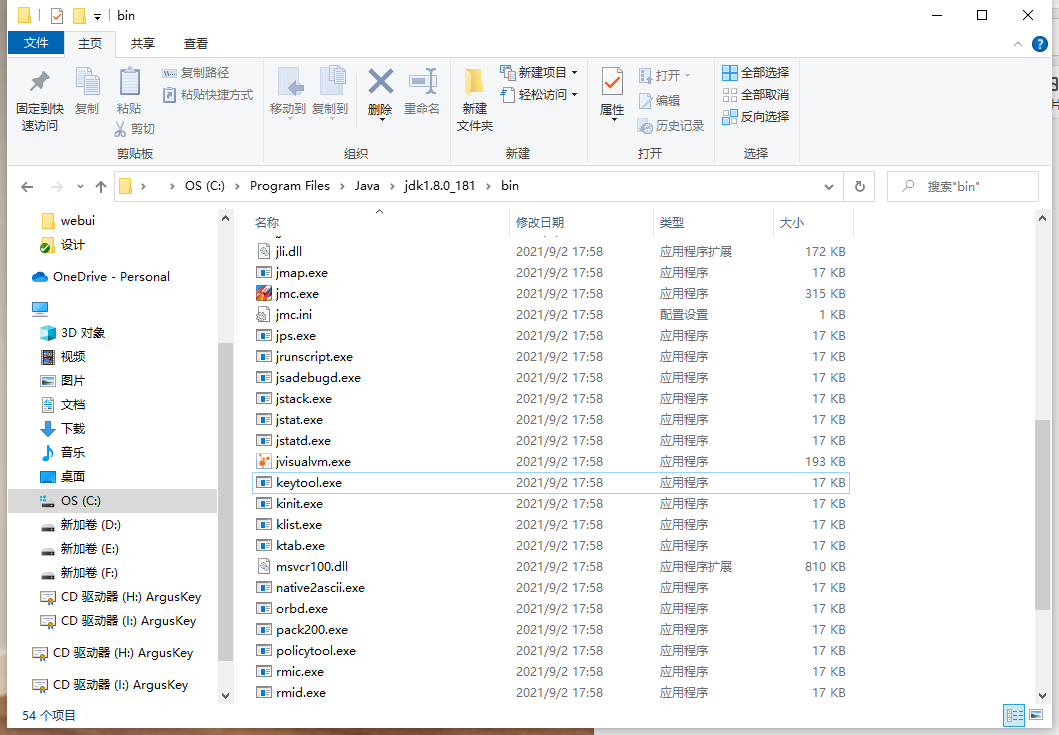Switch to the View (查看) tab
This screenshot has height=735, width=1059.
coord(196,43)
